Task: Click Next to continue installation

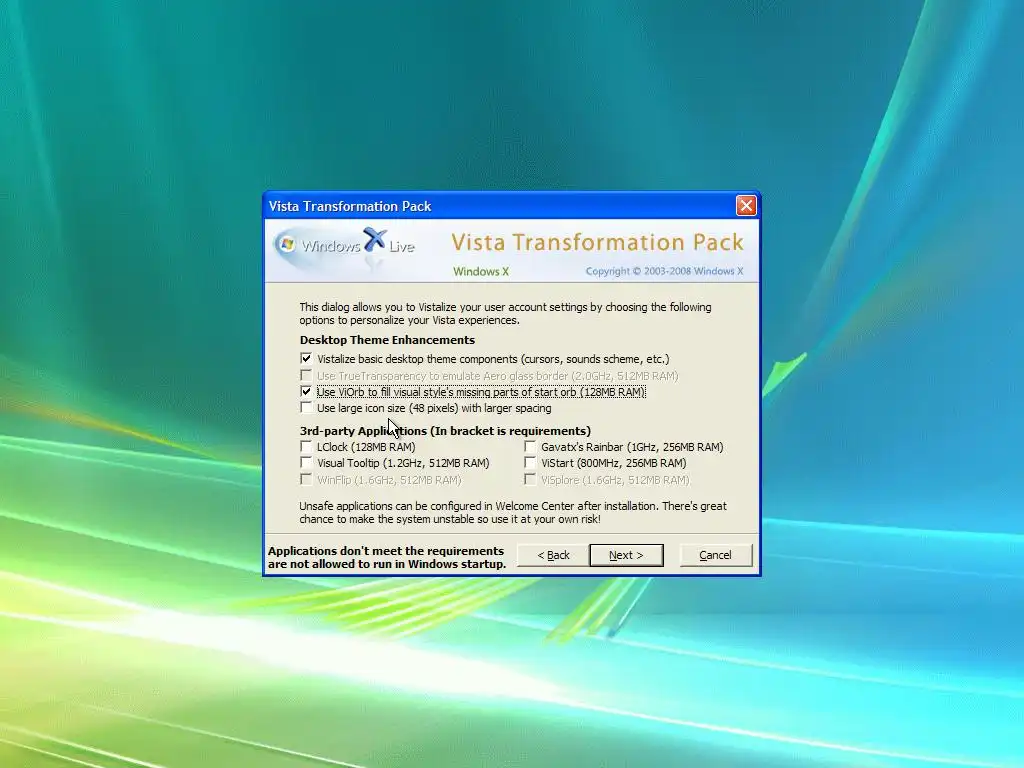Action: pyautogui.click(x=626, y=555)
